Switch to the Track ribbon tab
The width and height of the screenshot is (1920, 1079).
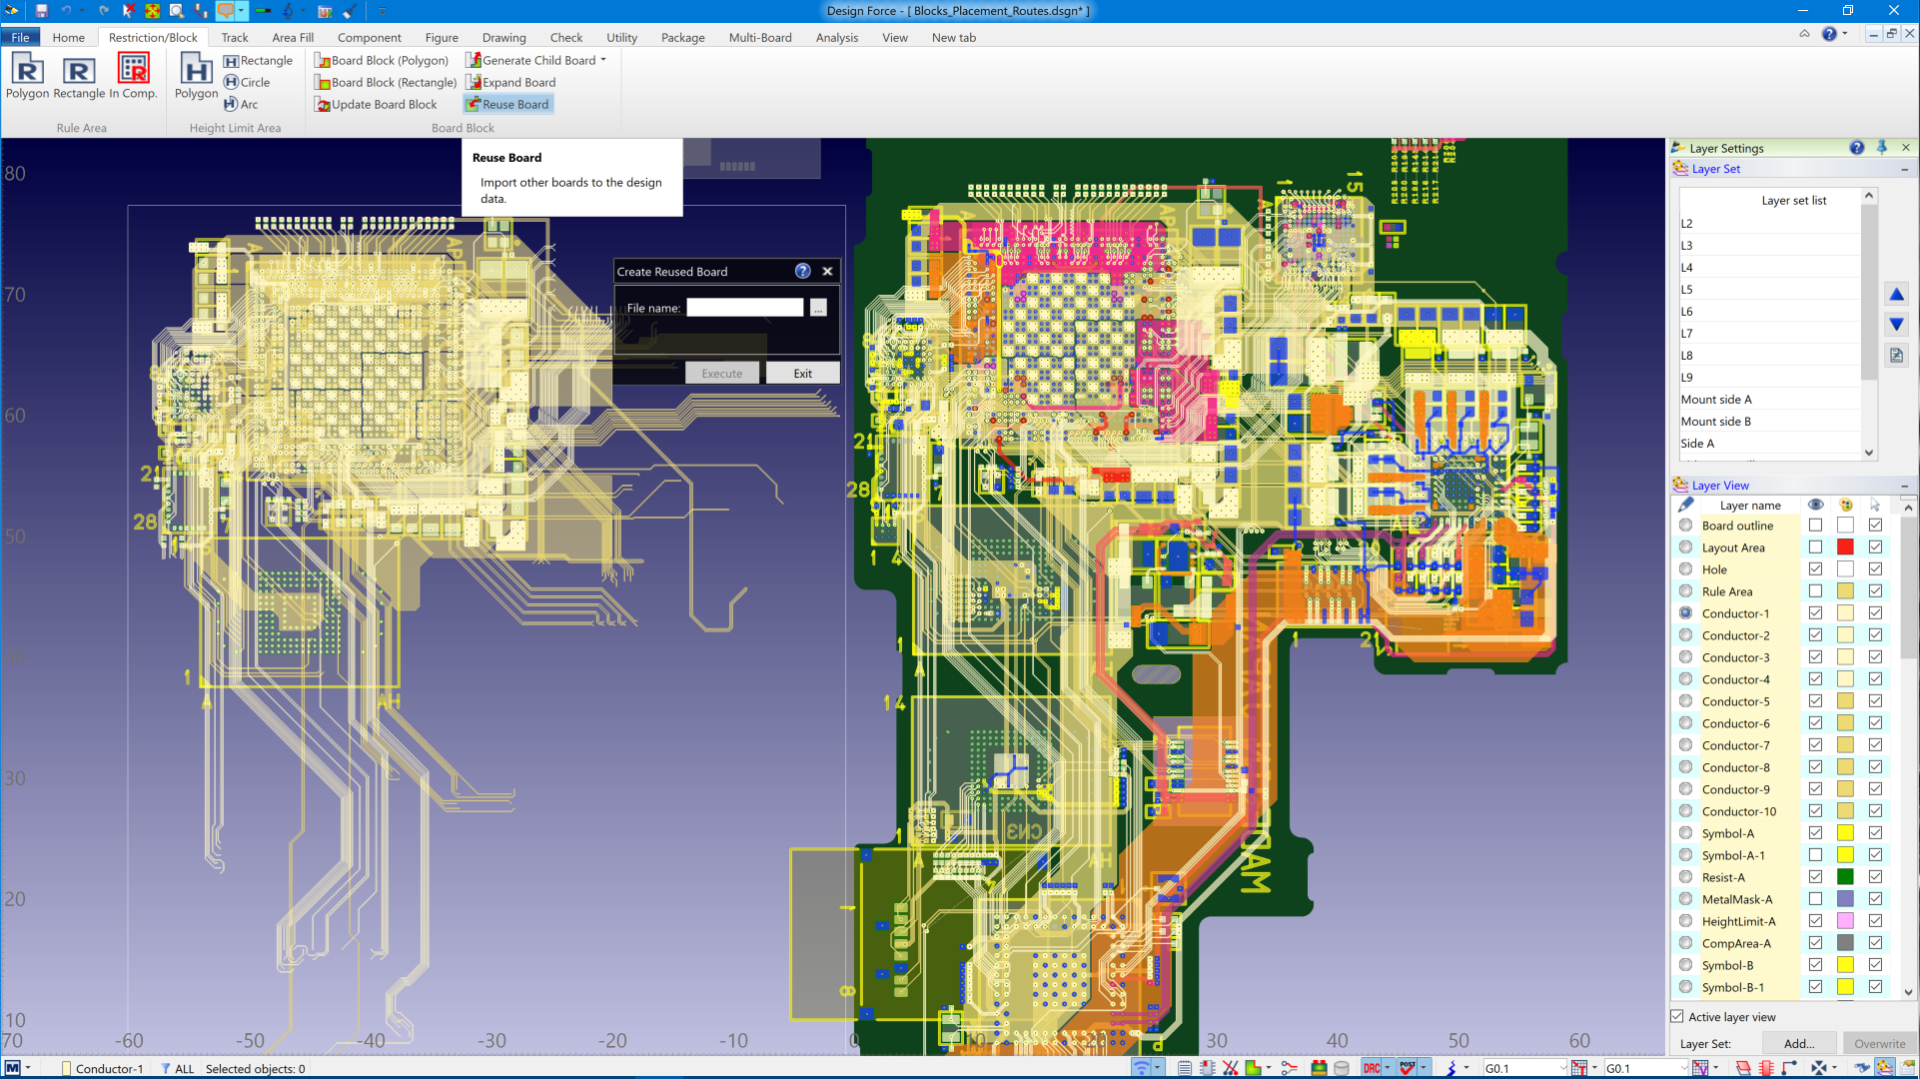coord(234,37)
